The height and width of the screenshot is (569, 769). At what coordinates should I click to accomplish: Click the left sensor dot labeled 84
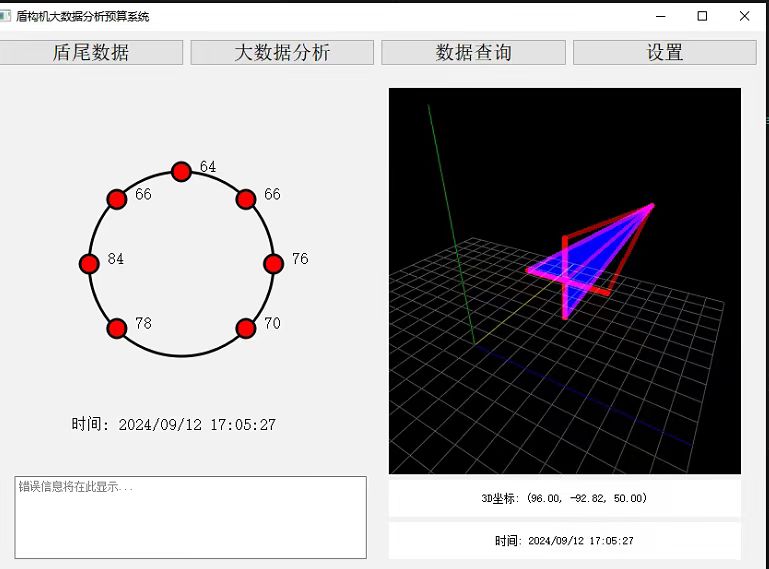(x=89, y=263)
